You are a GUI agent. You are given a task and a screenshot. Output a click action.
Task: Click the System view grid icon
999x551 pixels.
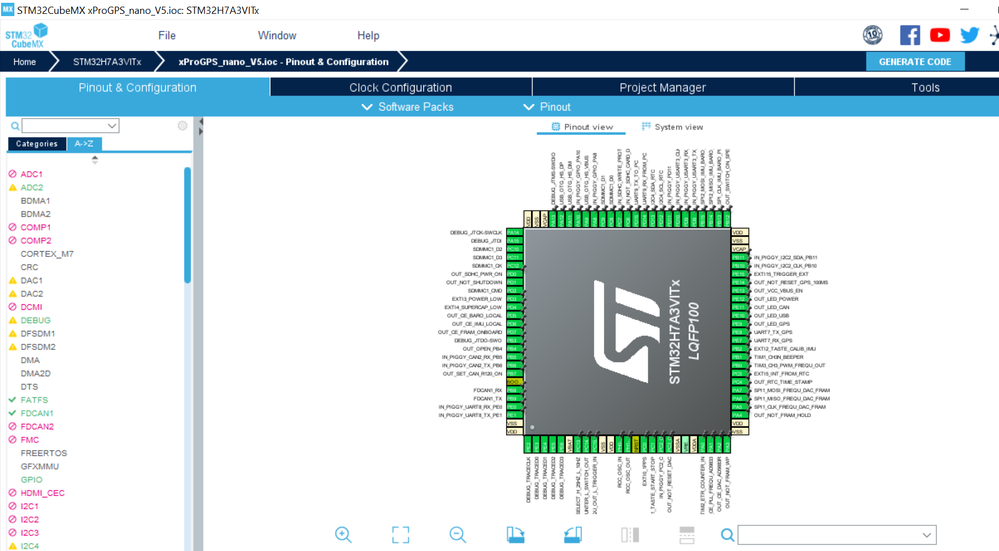(x=646, y=127)
